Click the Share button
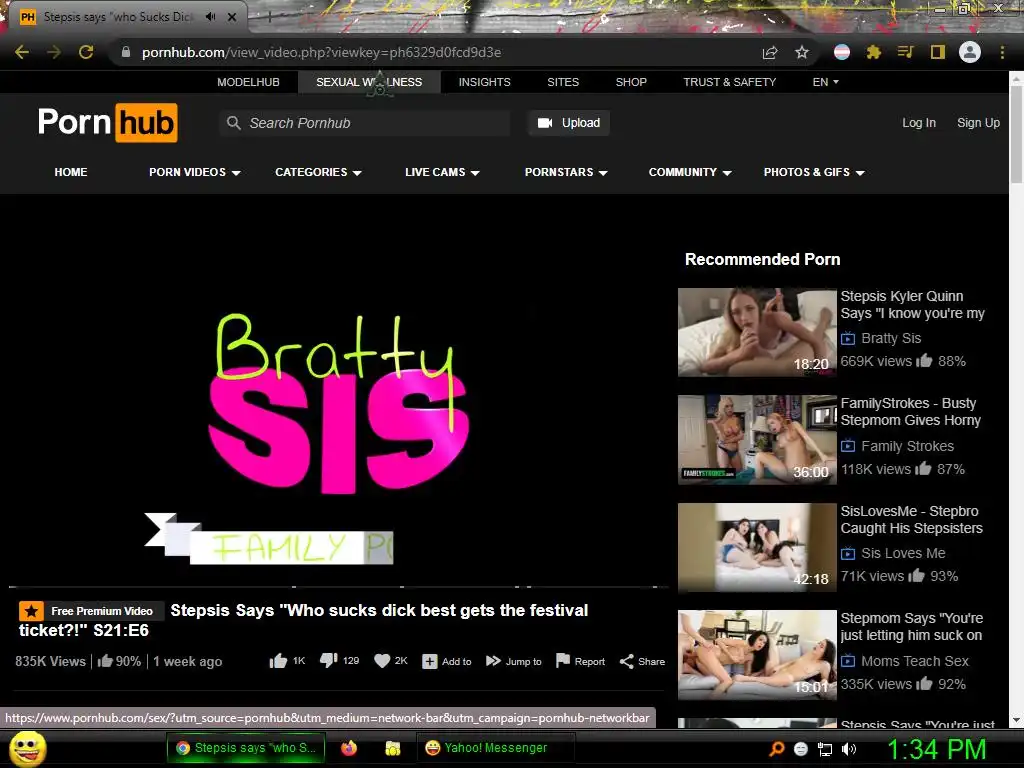 point(642,662)
